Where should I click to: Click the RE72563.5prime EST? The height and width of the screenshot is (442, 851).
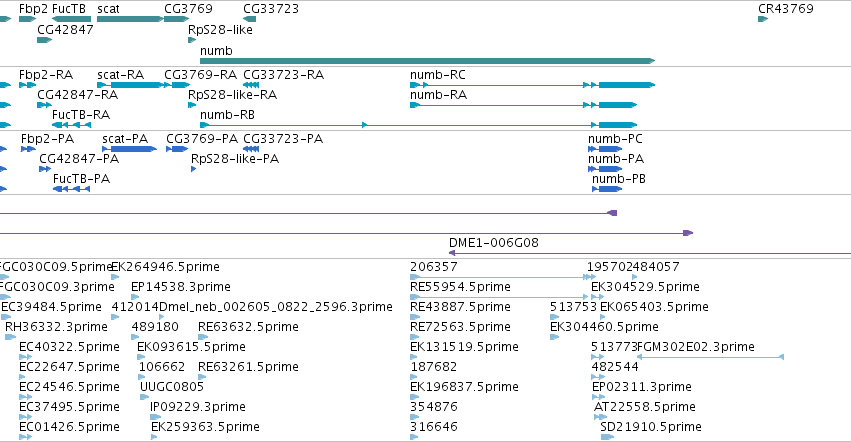pyautogui.click(x=414, y=337)
